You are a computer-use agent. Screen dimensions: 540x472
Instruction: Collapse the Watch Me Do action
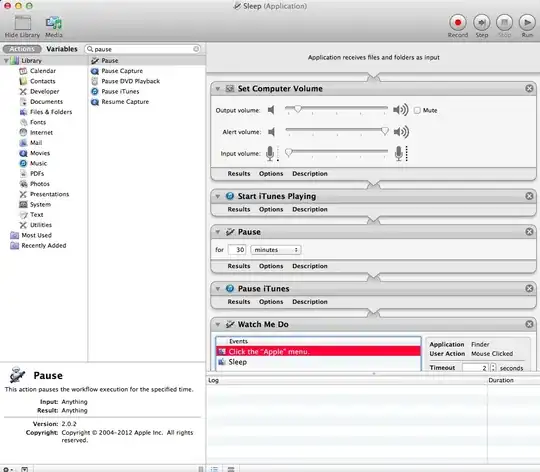click(218, 324)
